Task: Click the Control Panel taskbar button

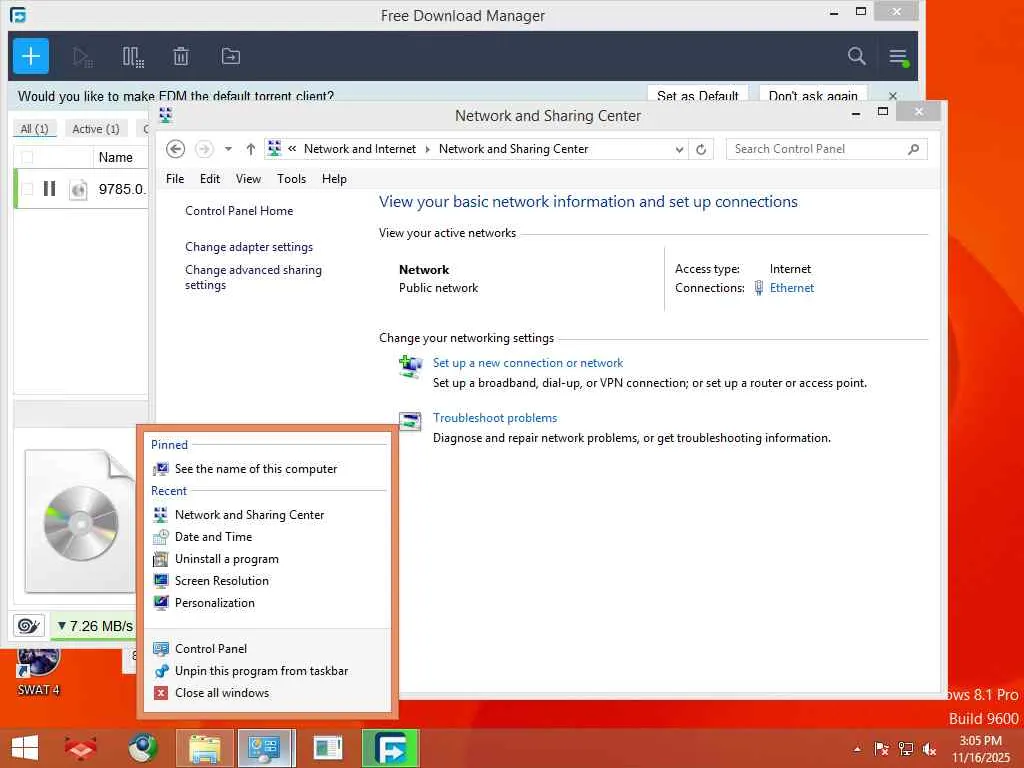Action: [x=265, y=748]
